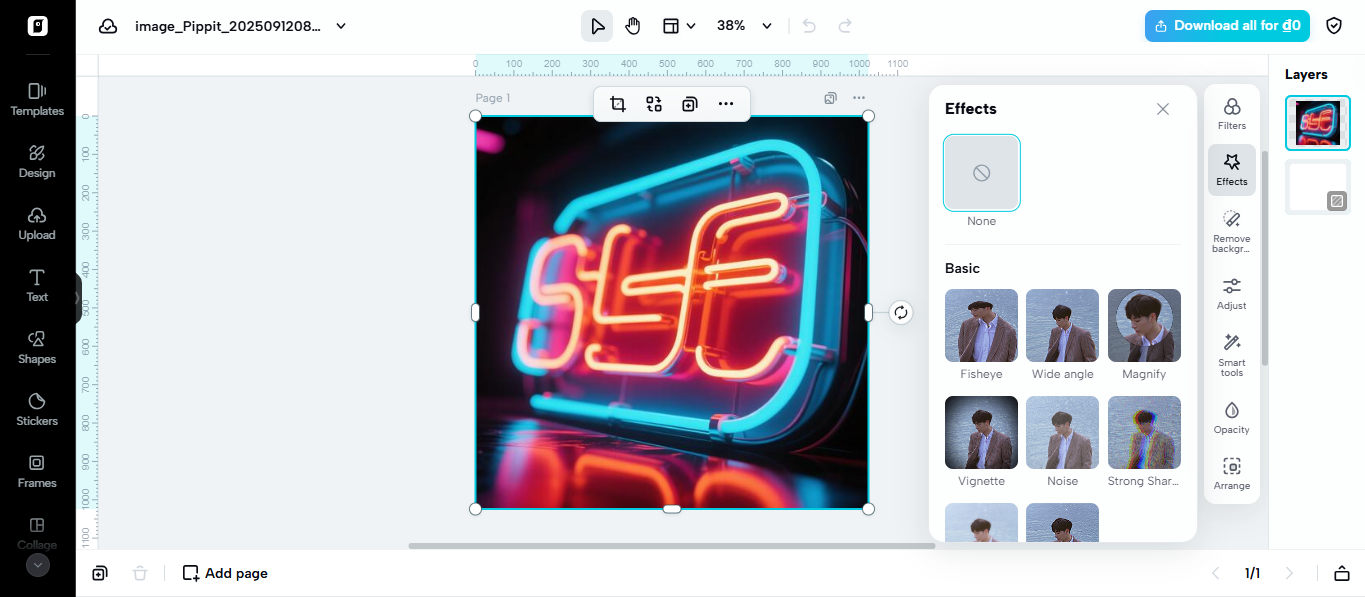1365x597 pixels.
Task: Click the Arrange icon
Action: [1231, 473]
